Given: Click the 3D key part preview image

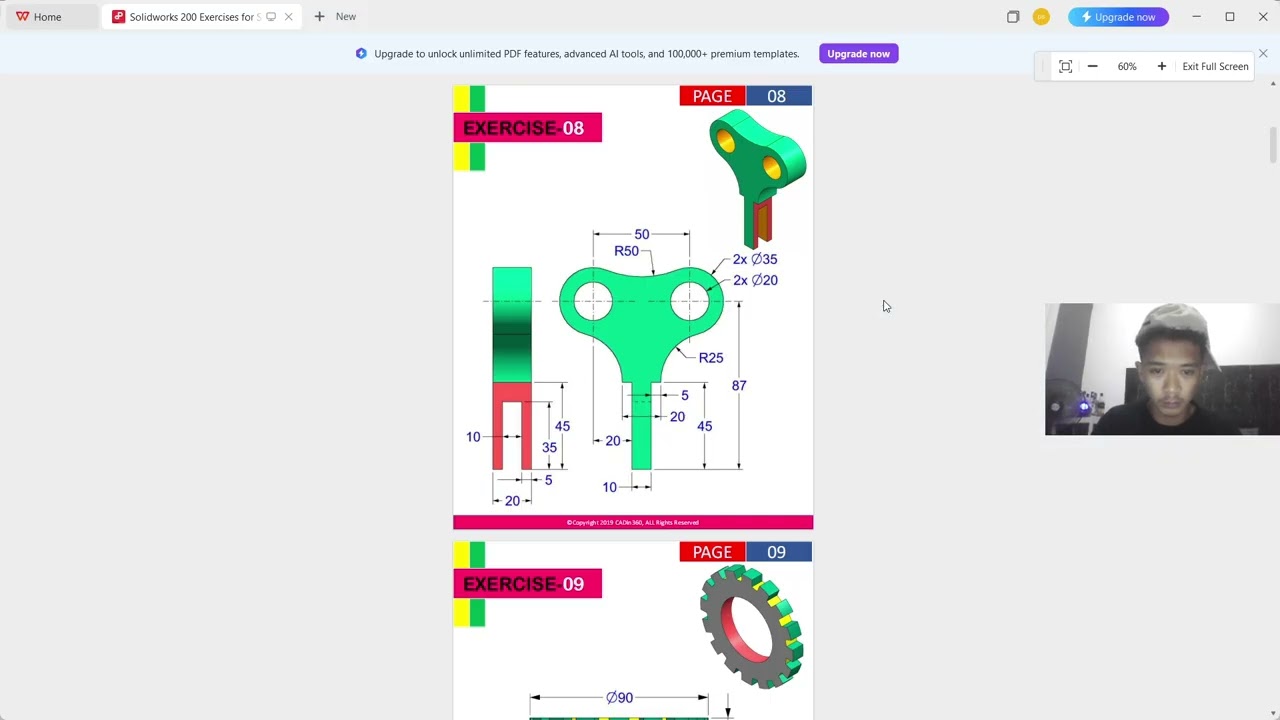Looking at the screenshot, I should click(758, 178).
